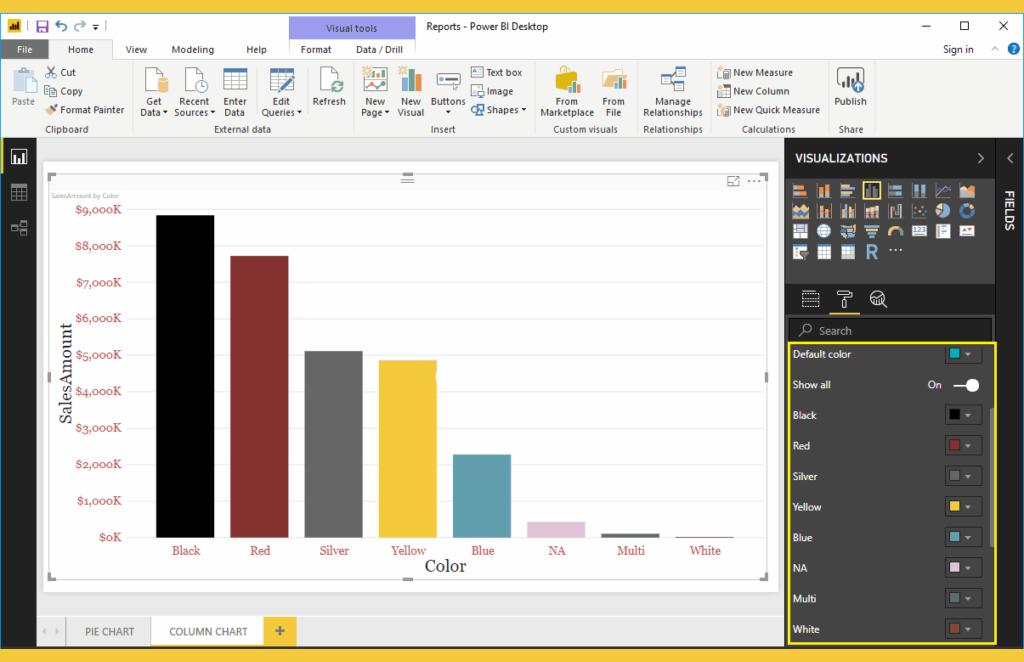Screen dimensions: 1024x662
Task: Open the Get Data dropdown
Action: pos(154,91)
